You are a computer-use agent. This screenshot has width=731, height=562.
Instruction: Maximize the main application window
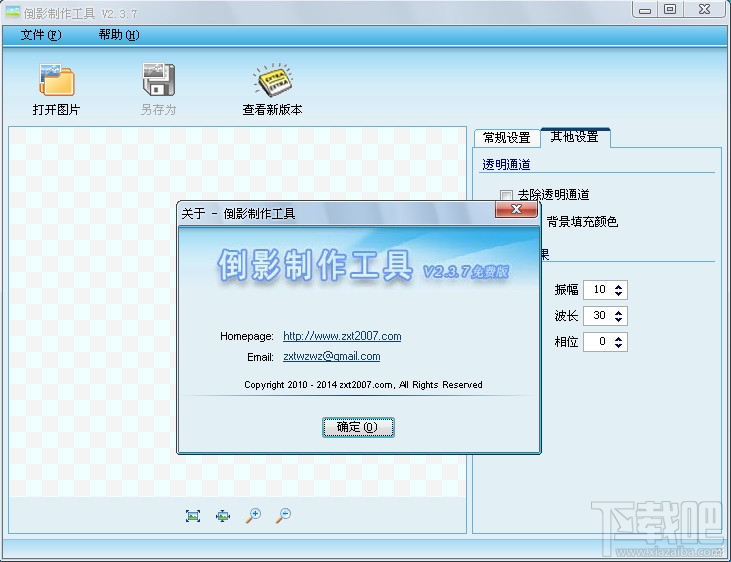pos(670,10)
